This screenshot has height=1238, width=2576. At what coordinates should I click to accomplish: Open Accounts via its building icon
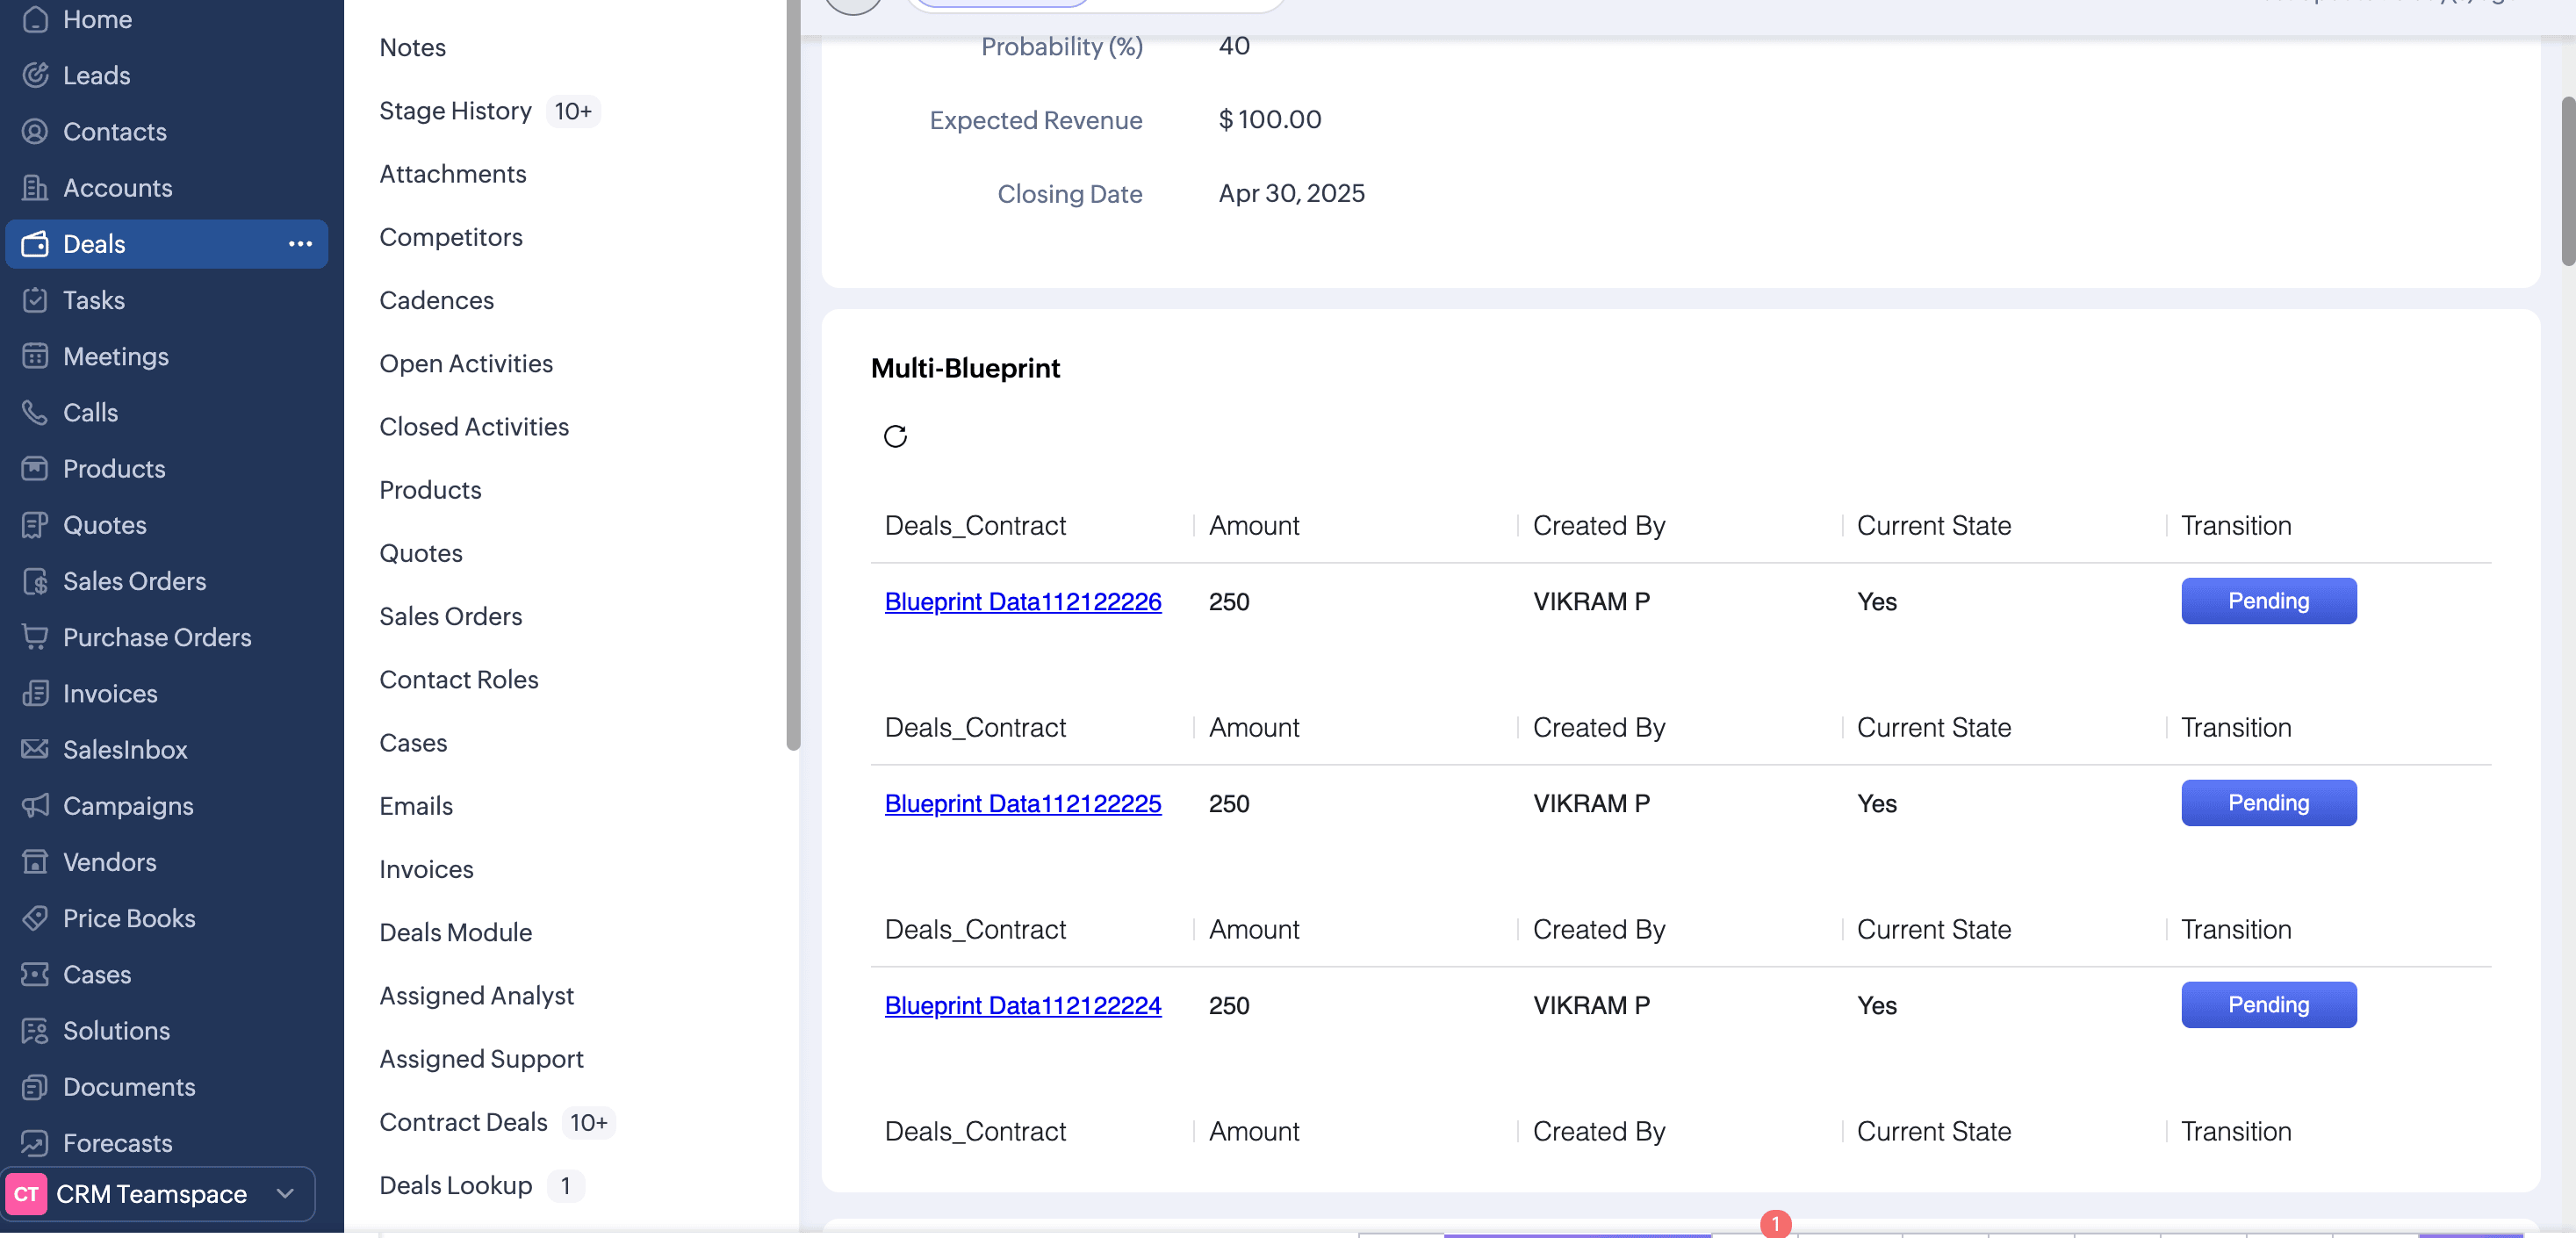(35, 188)
